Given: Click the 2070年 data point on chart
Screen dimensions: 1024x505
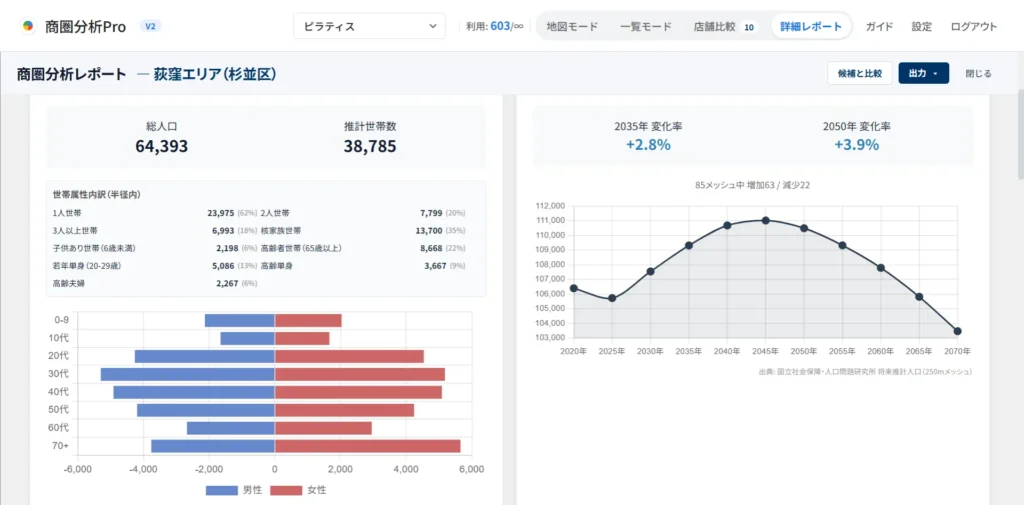Looking at the screenshot, I should click(x=957, y=331).
